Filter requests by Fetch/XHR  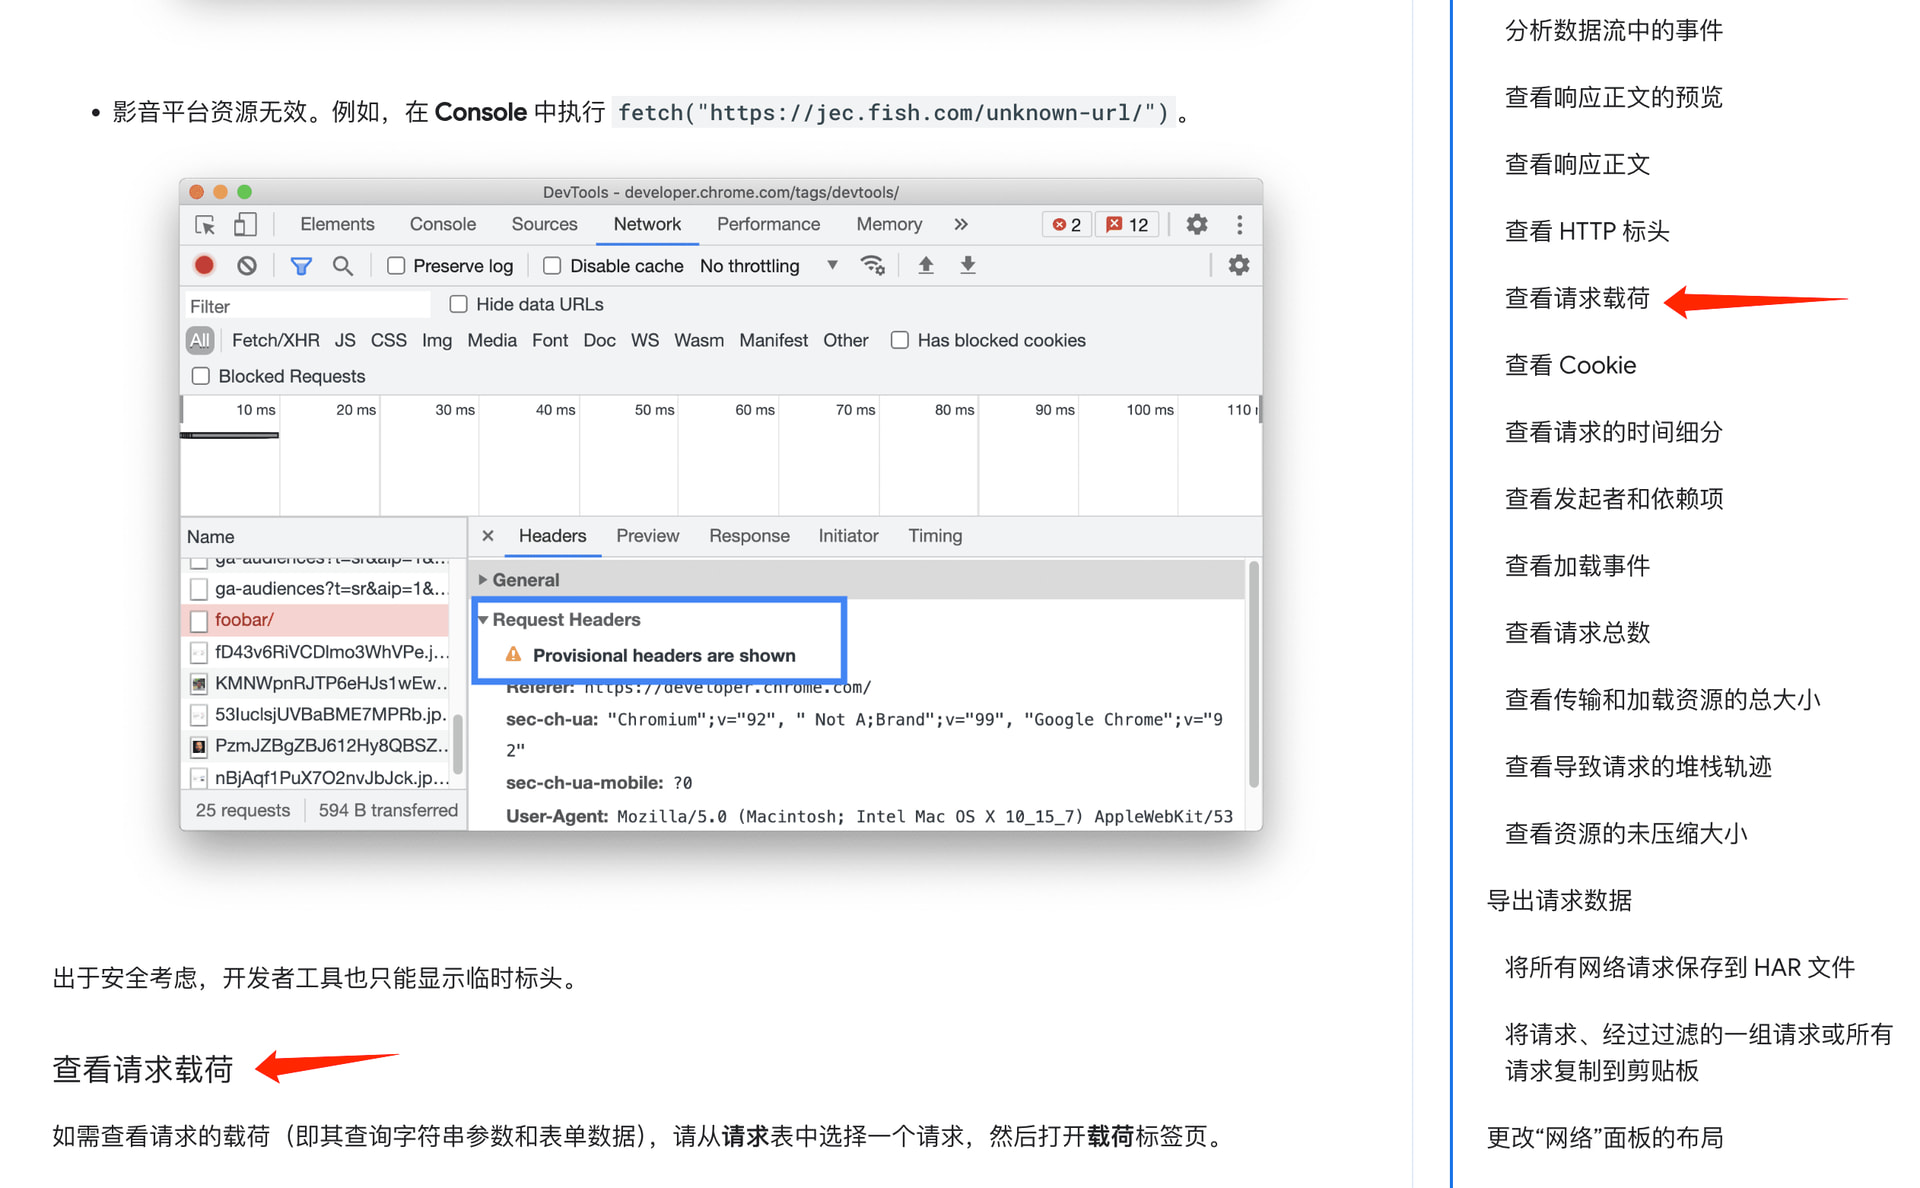(x=276, y=340)
